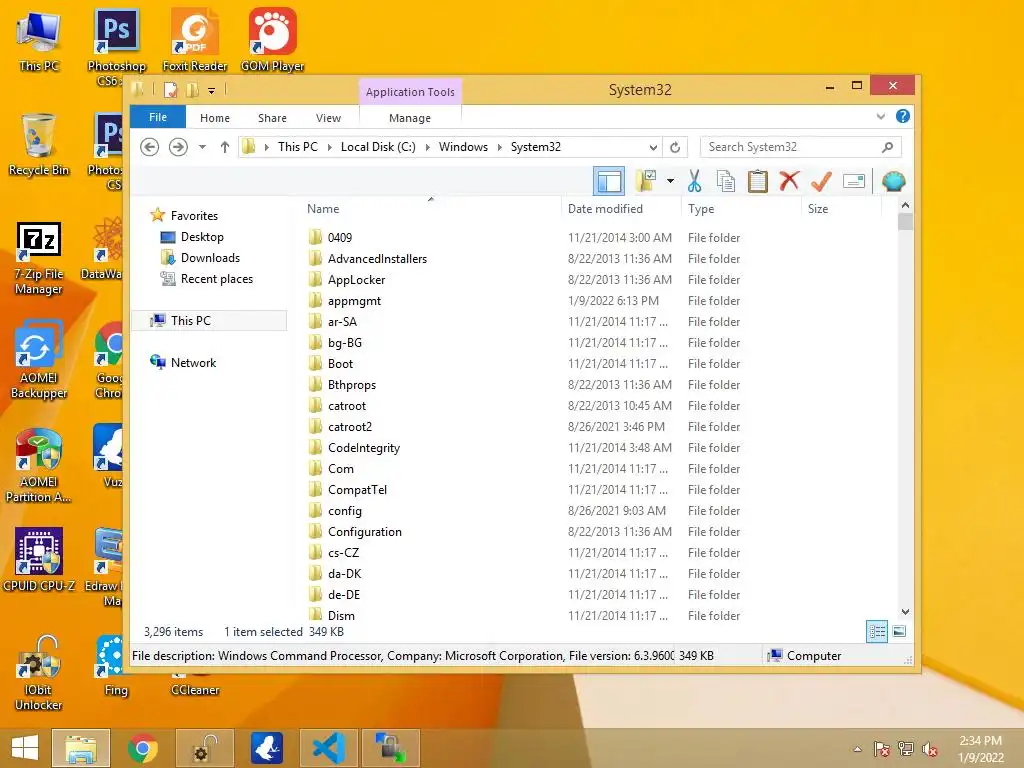Viewport: 1024px width, 768px height.
Task: Click the folder options icon in the toolbar
Action: coord(646,181)
